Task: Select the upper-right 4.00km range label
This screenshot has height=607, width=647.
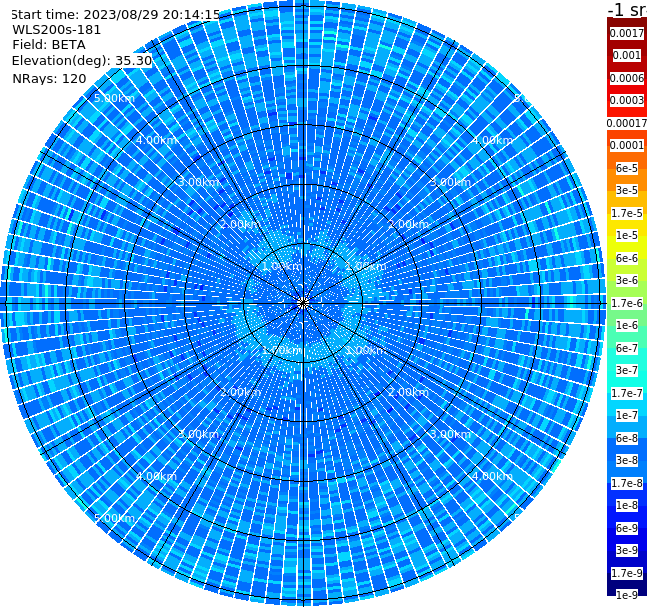Action: click(492, 140)
